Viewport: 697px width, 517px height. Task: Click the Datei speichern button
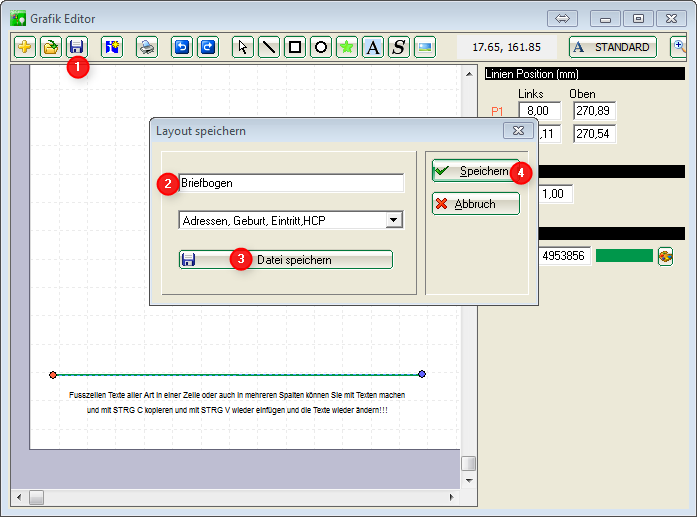[286, 259]
